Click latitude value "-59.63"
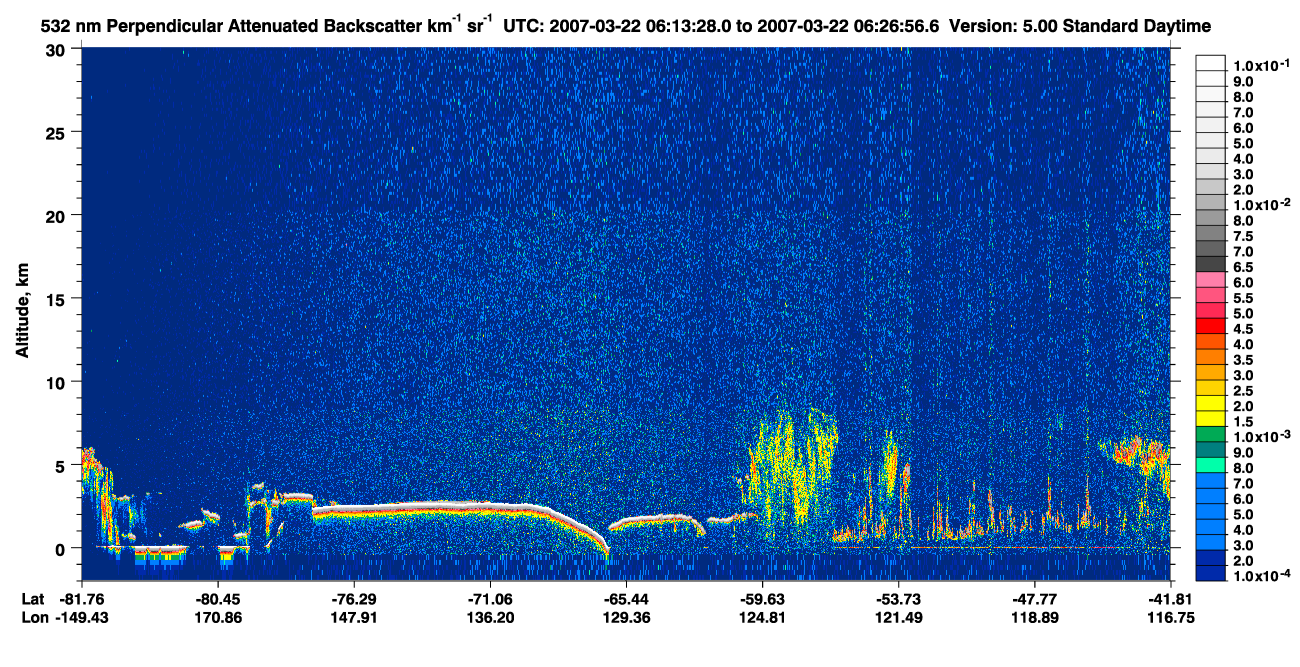 [762, 599]
